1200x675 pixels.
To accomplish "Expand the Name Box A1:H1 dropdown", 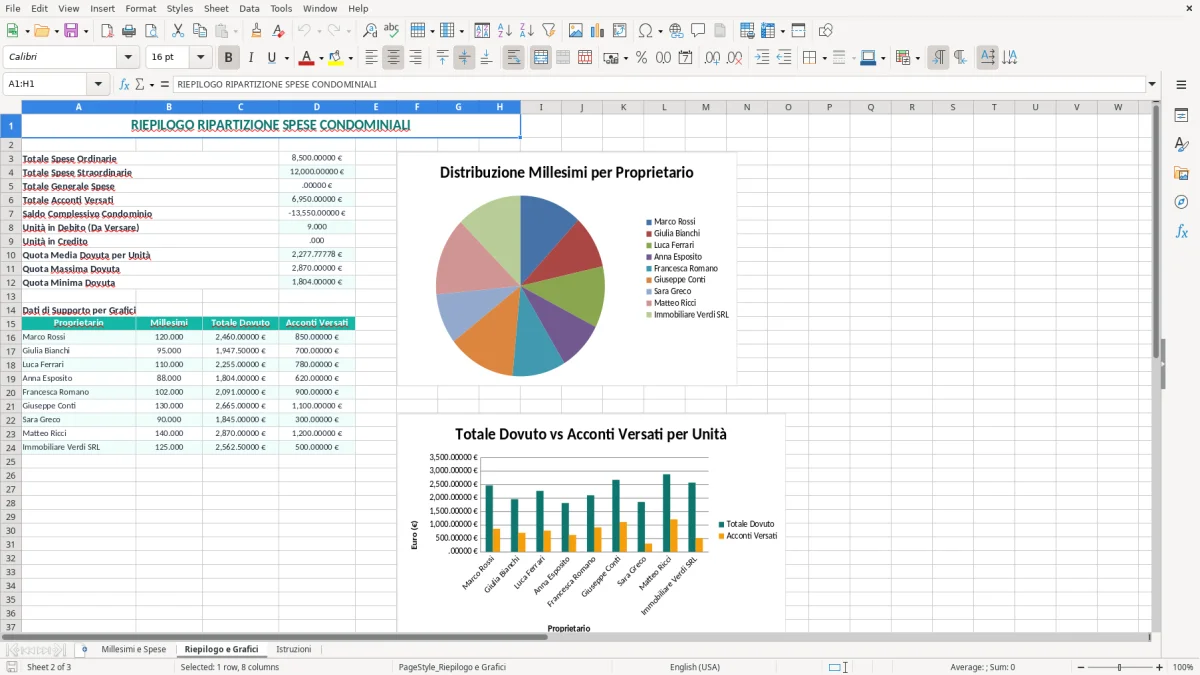I will pyautogui.click(x=98, y=84).
